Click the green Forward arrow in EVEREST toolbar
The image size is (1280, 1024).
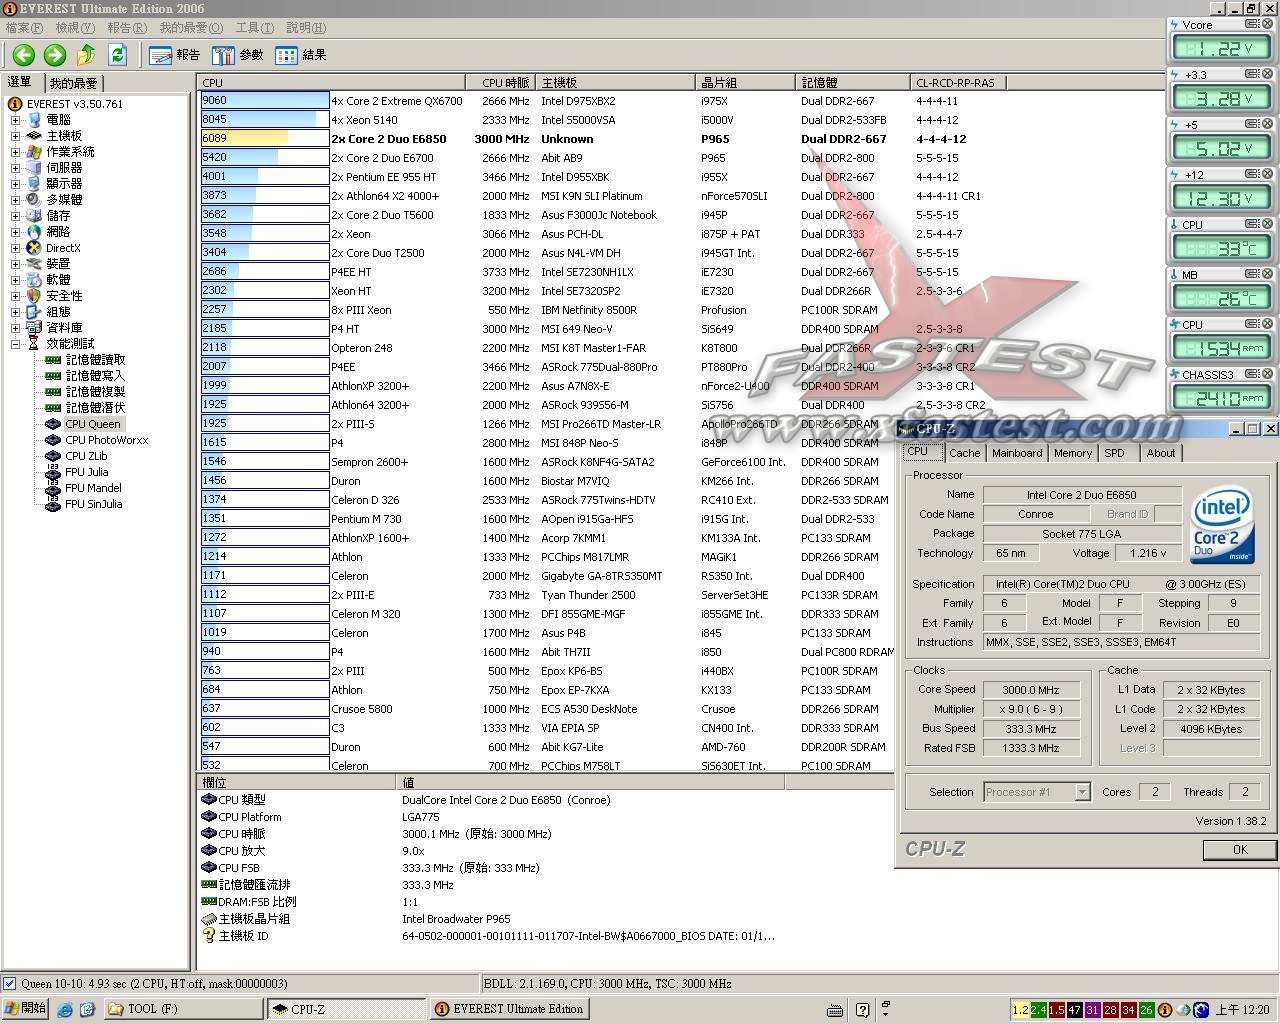tap(55, 55)
